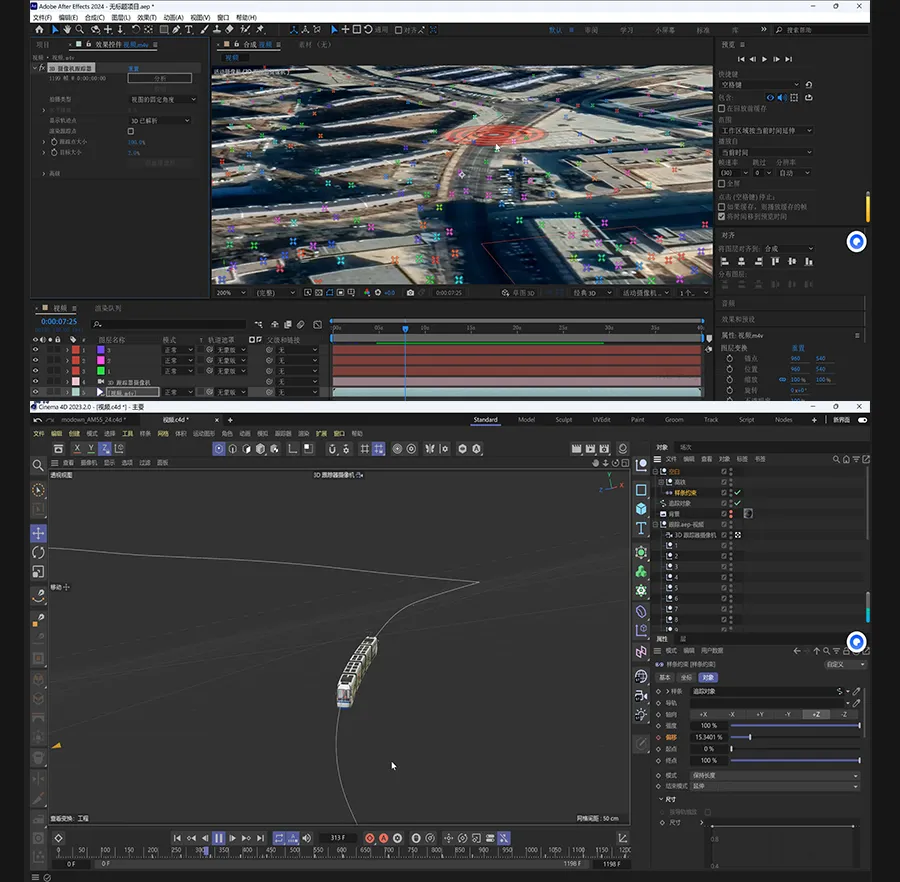The width and height of the screenshot is (900, 882).
Task: Click the strength slider in attributes
Action: point(795,726)
